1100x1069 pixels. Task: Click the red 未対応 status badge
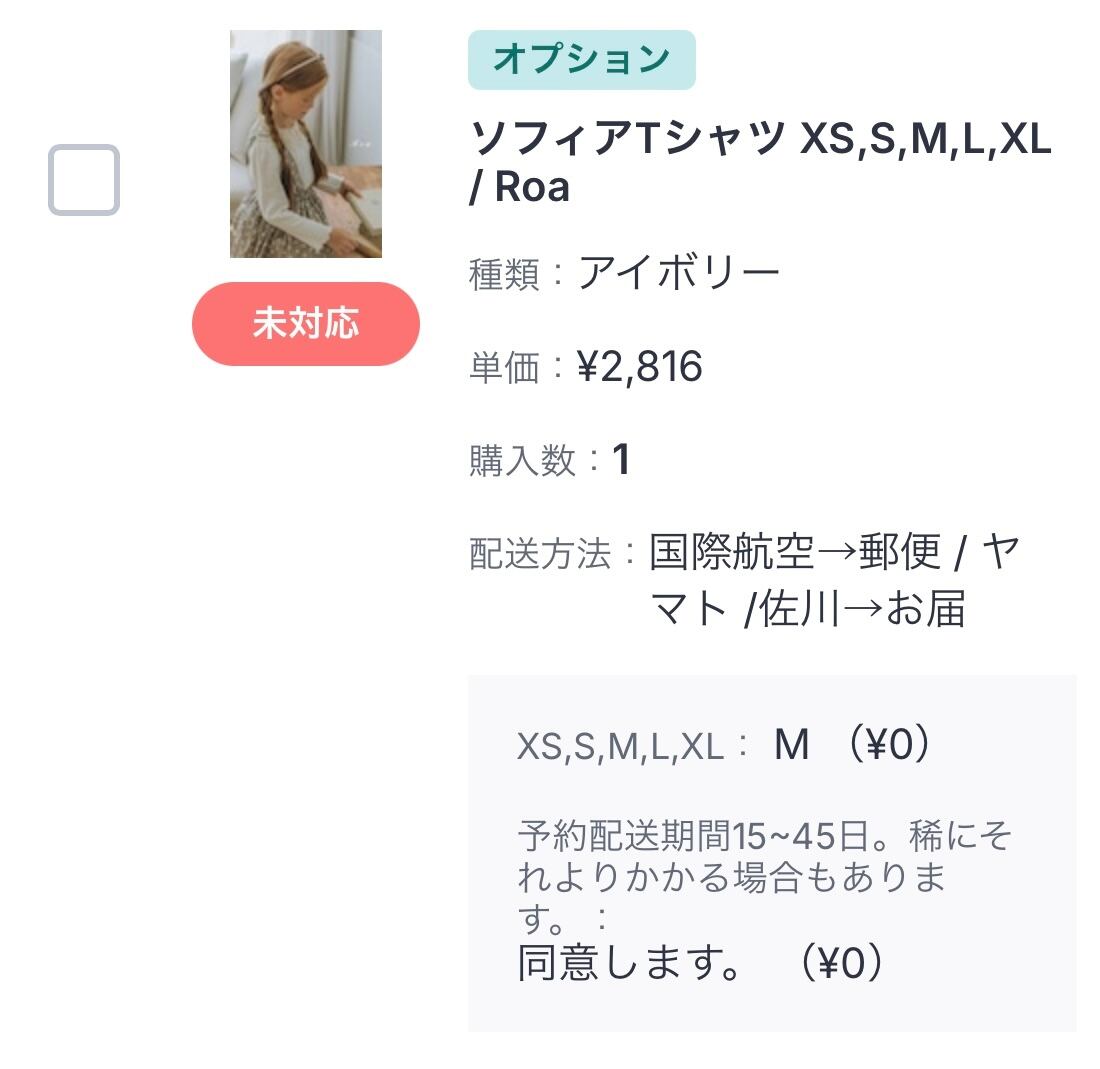(305, 324)
